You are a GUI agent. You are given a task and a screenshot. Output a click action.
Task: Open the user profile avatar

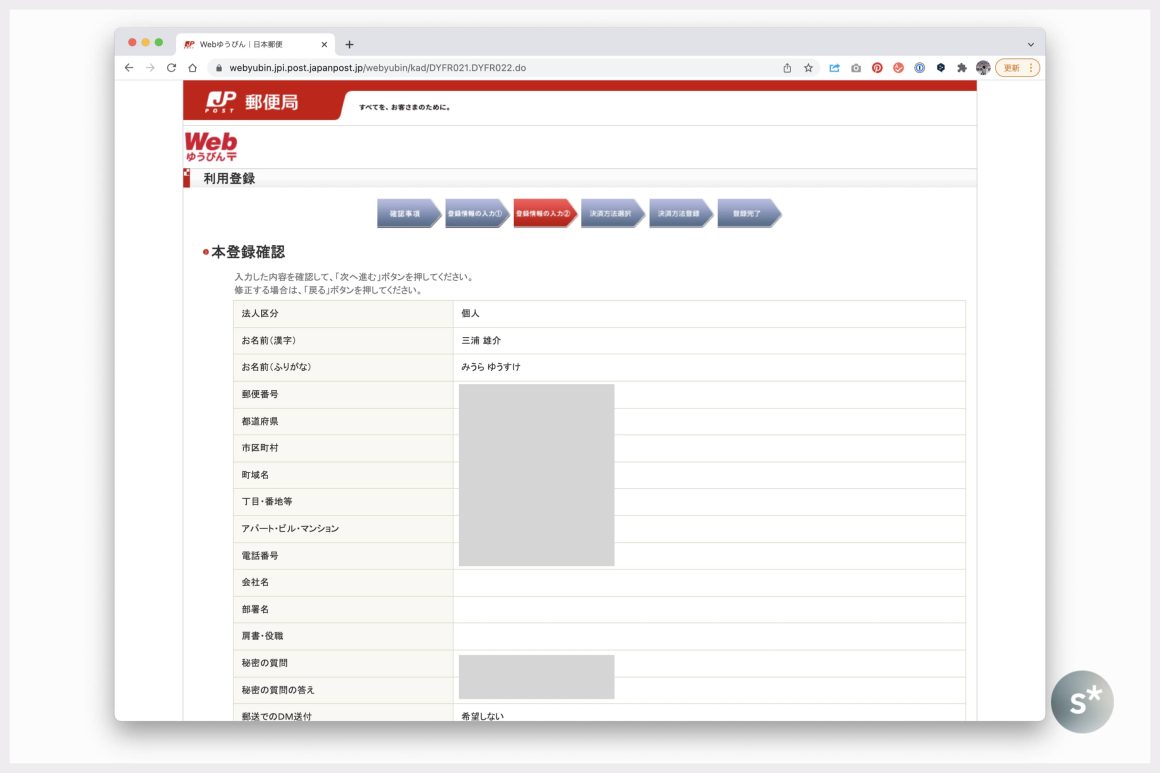983,68
